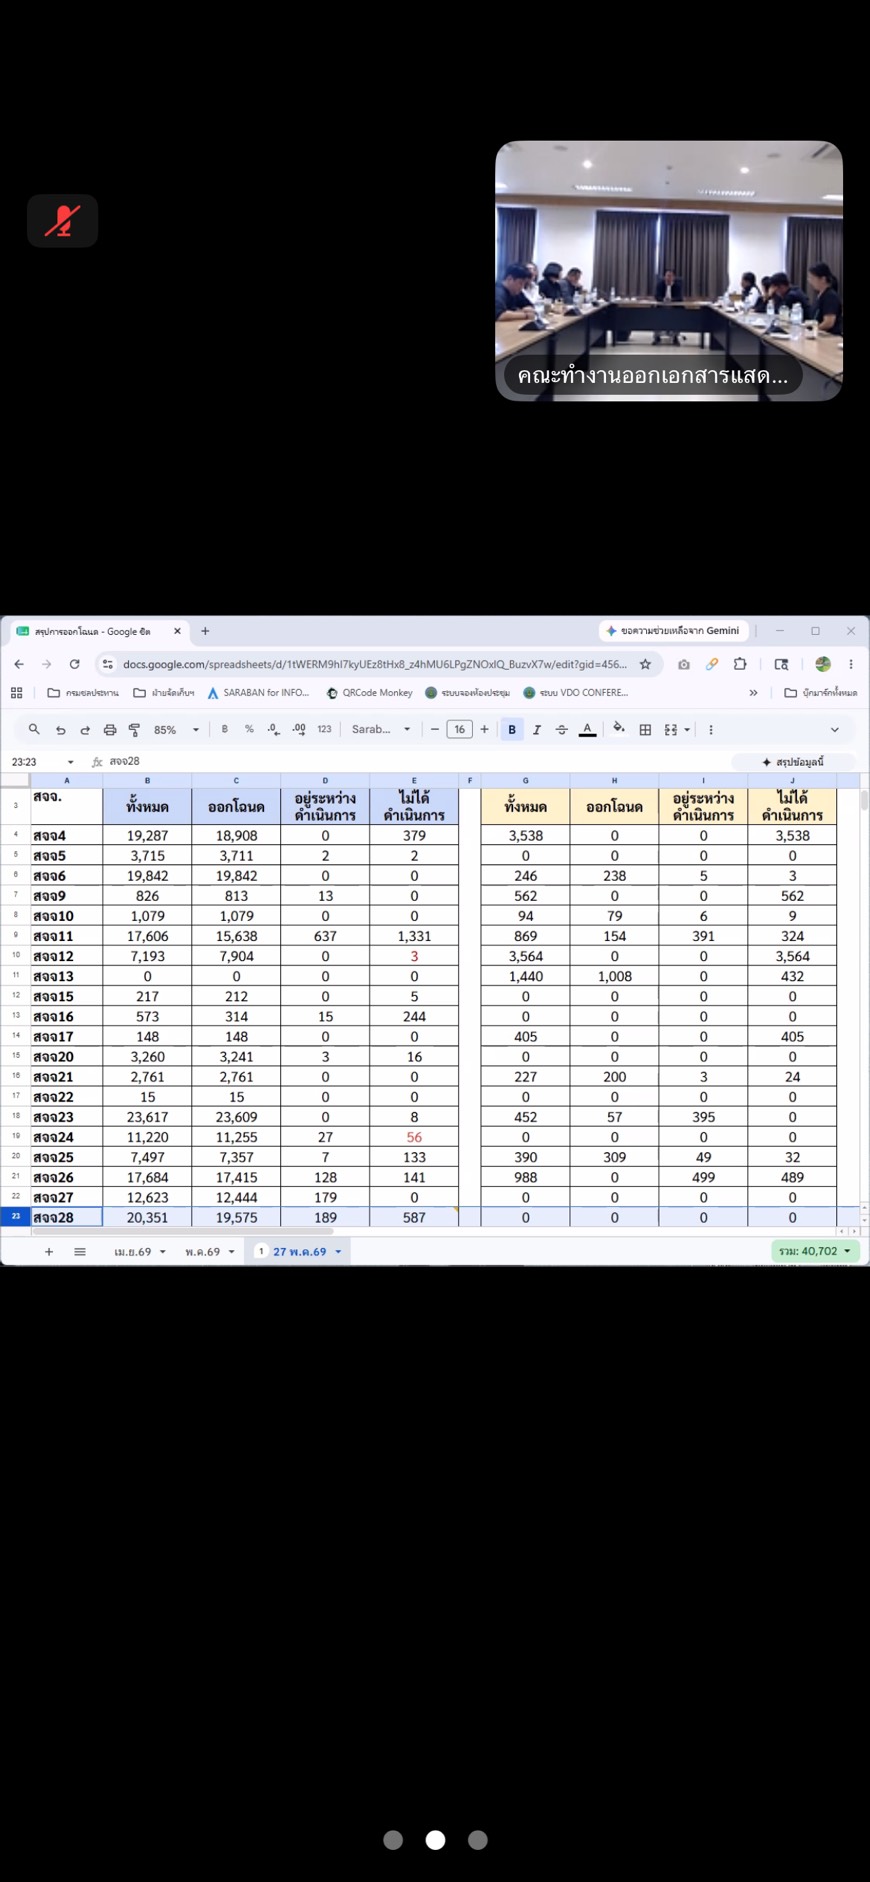Open the Chrome profile avatar
The height and width of the screenshot is (1882, 870).
[x=823, y=664]
